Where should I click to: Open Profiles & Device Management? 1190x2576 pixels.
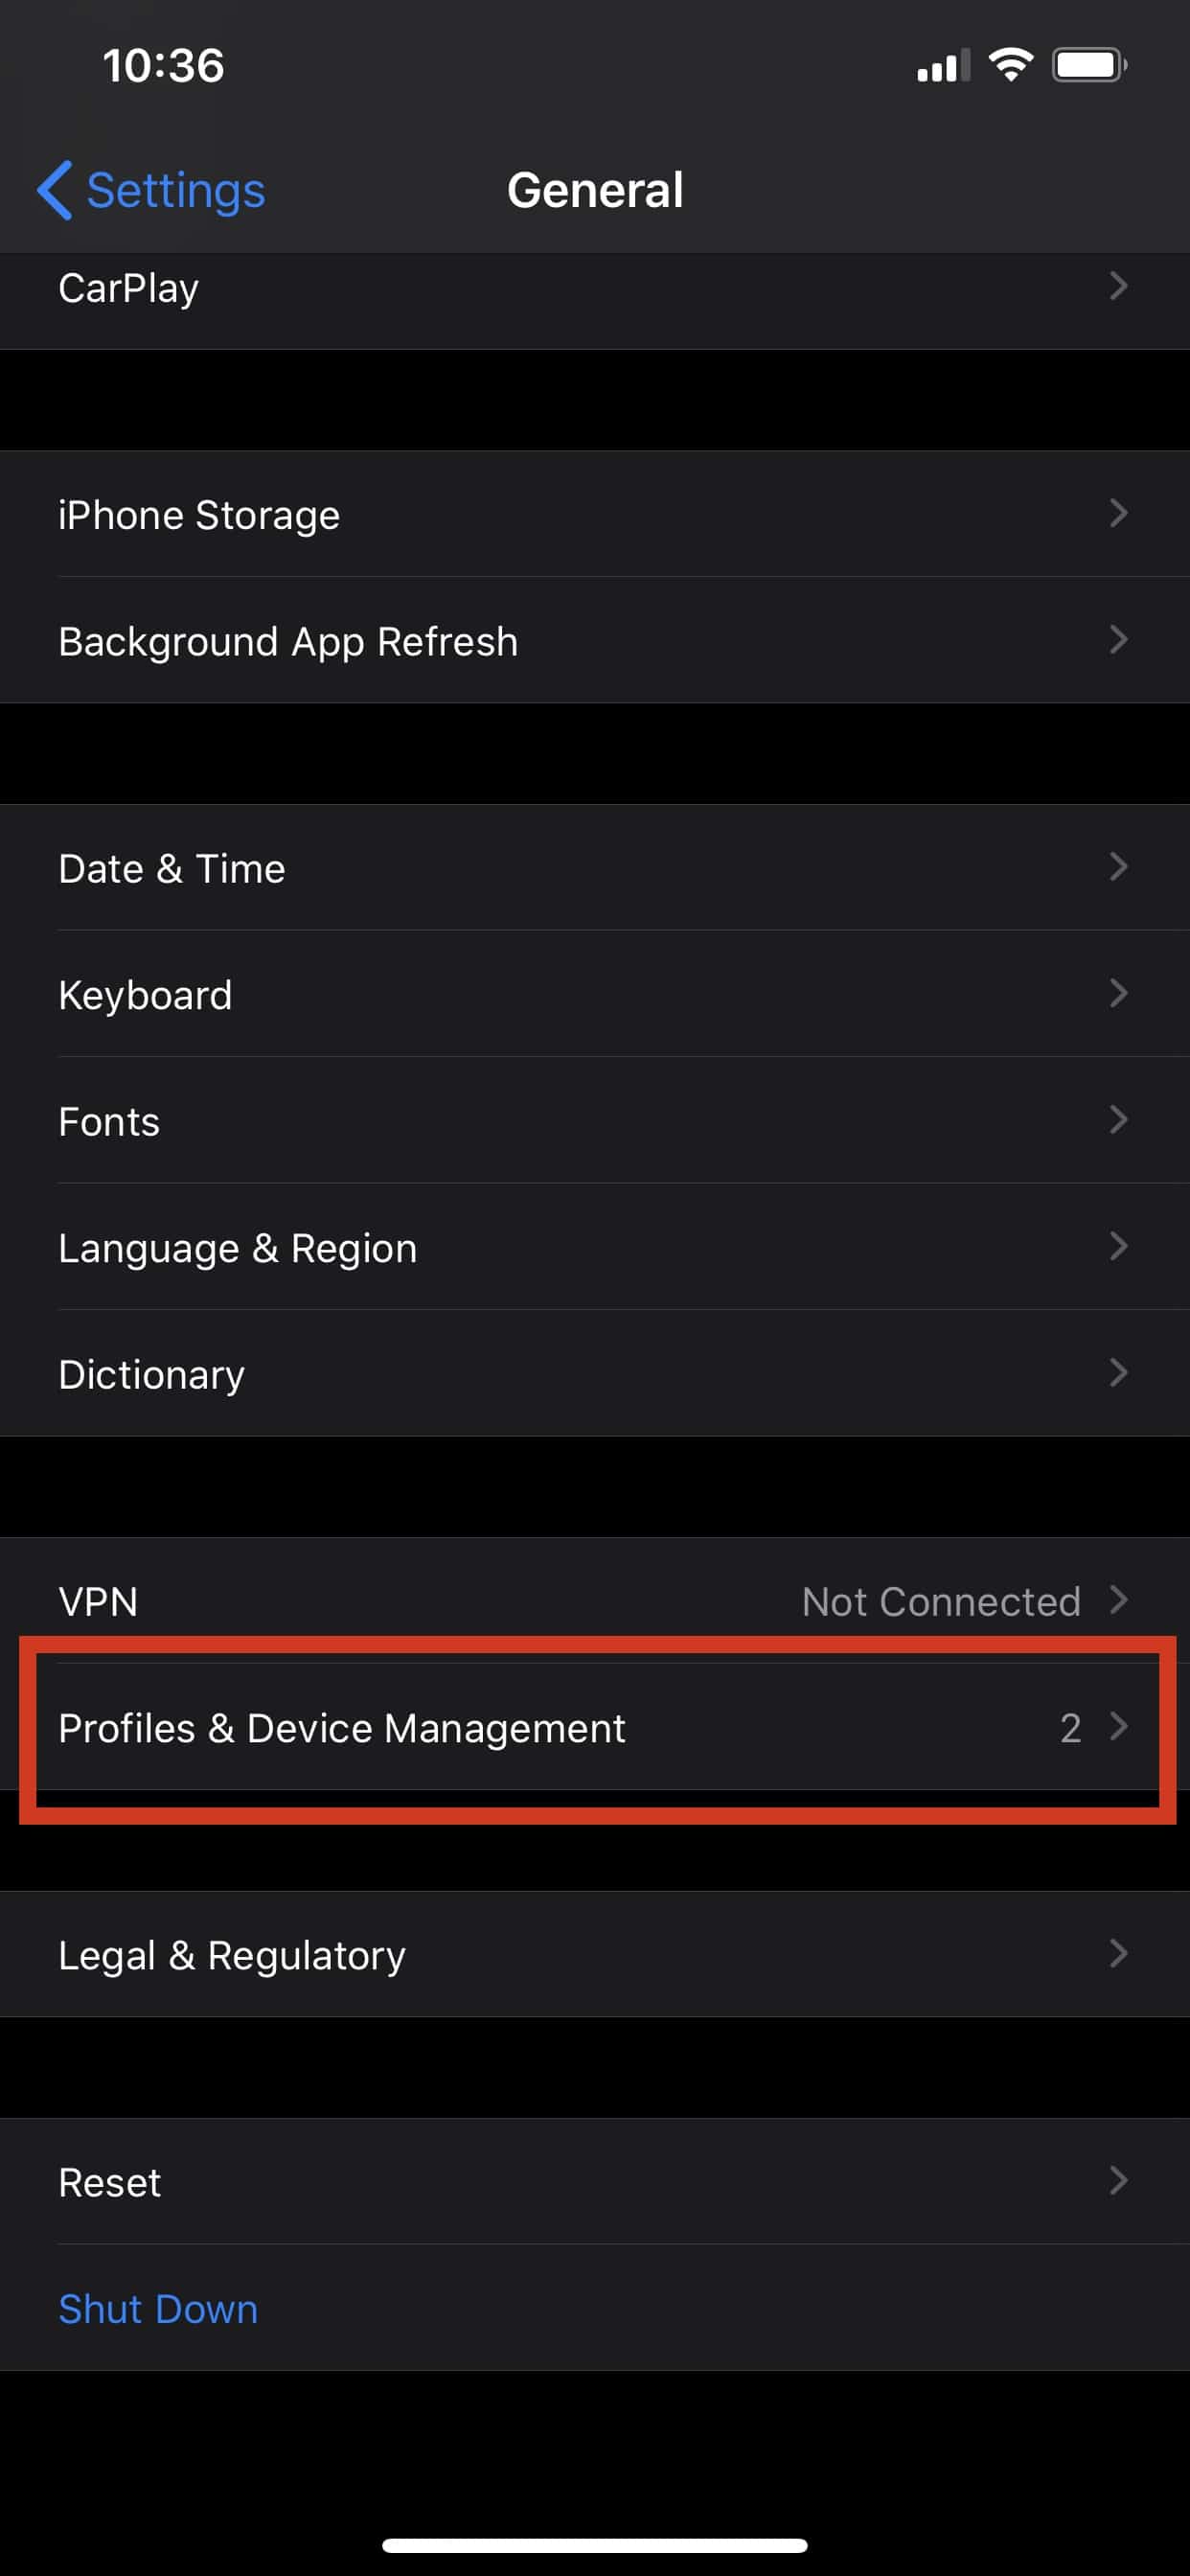pos(595,1727)
